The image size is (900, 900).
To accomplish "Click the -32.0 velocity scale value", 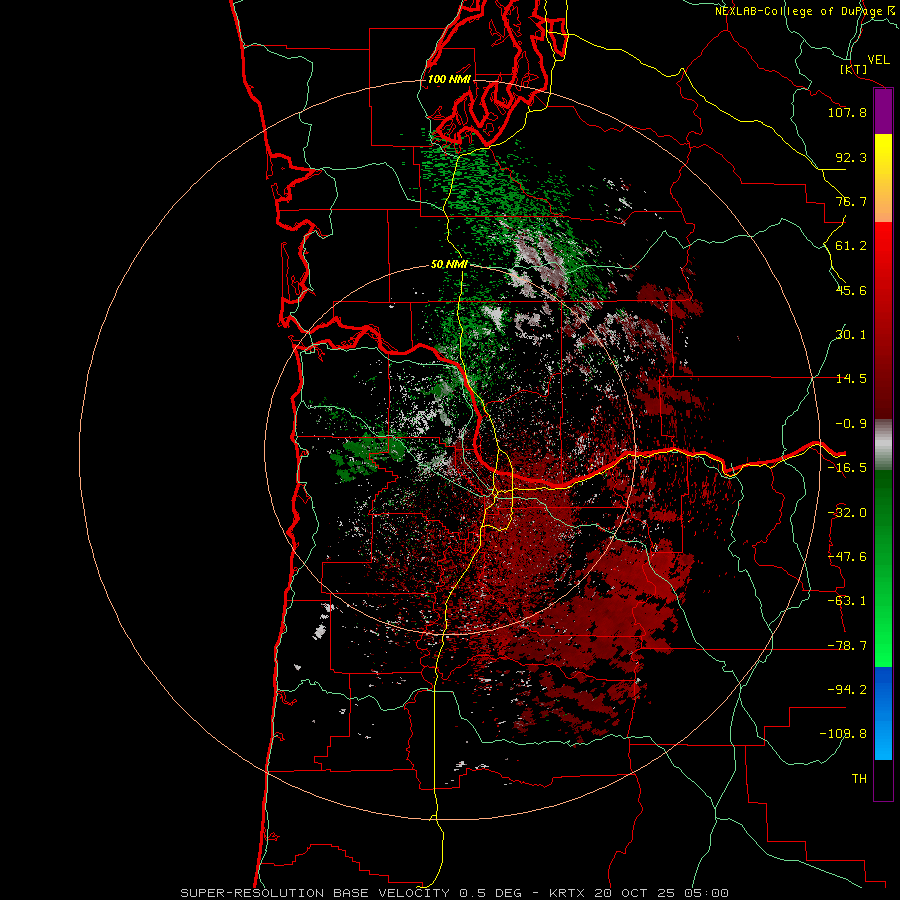I will click(x=847, y=513).
